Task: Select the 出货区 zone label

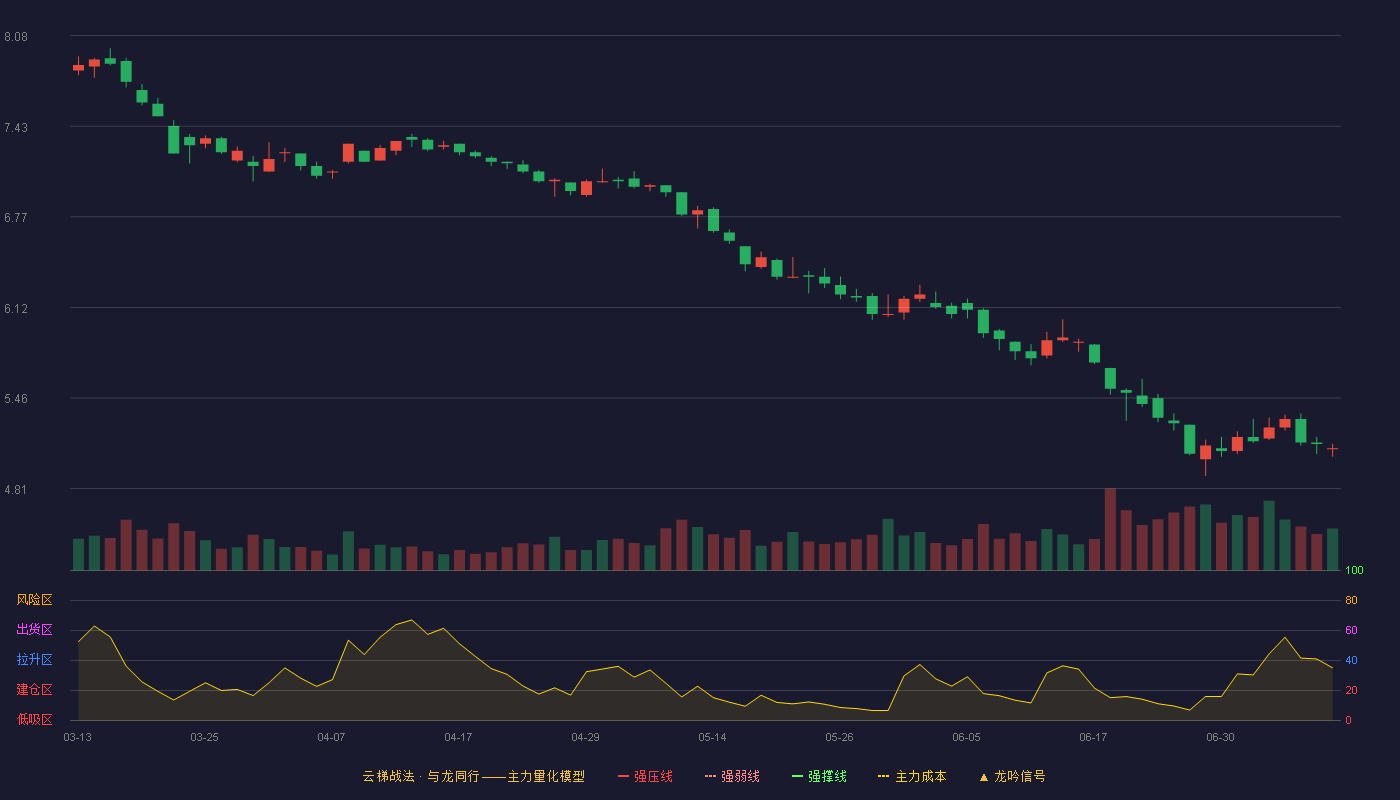Action: click(x=35, y=630)
